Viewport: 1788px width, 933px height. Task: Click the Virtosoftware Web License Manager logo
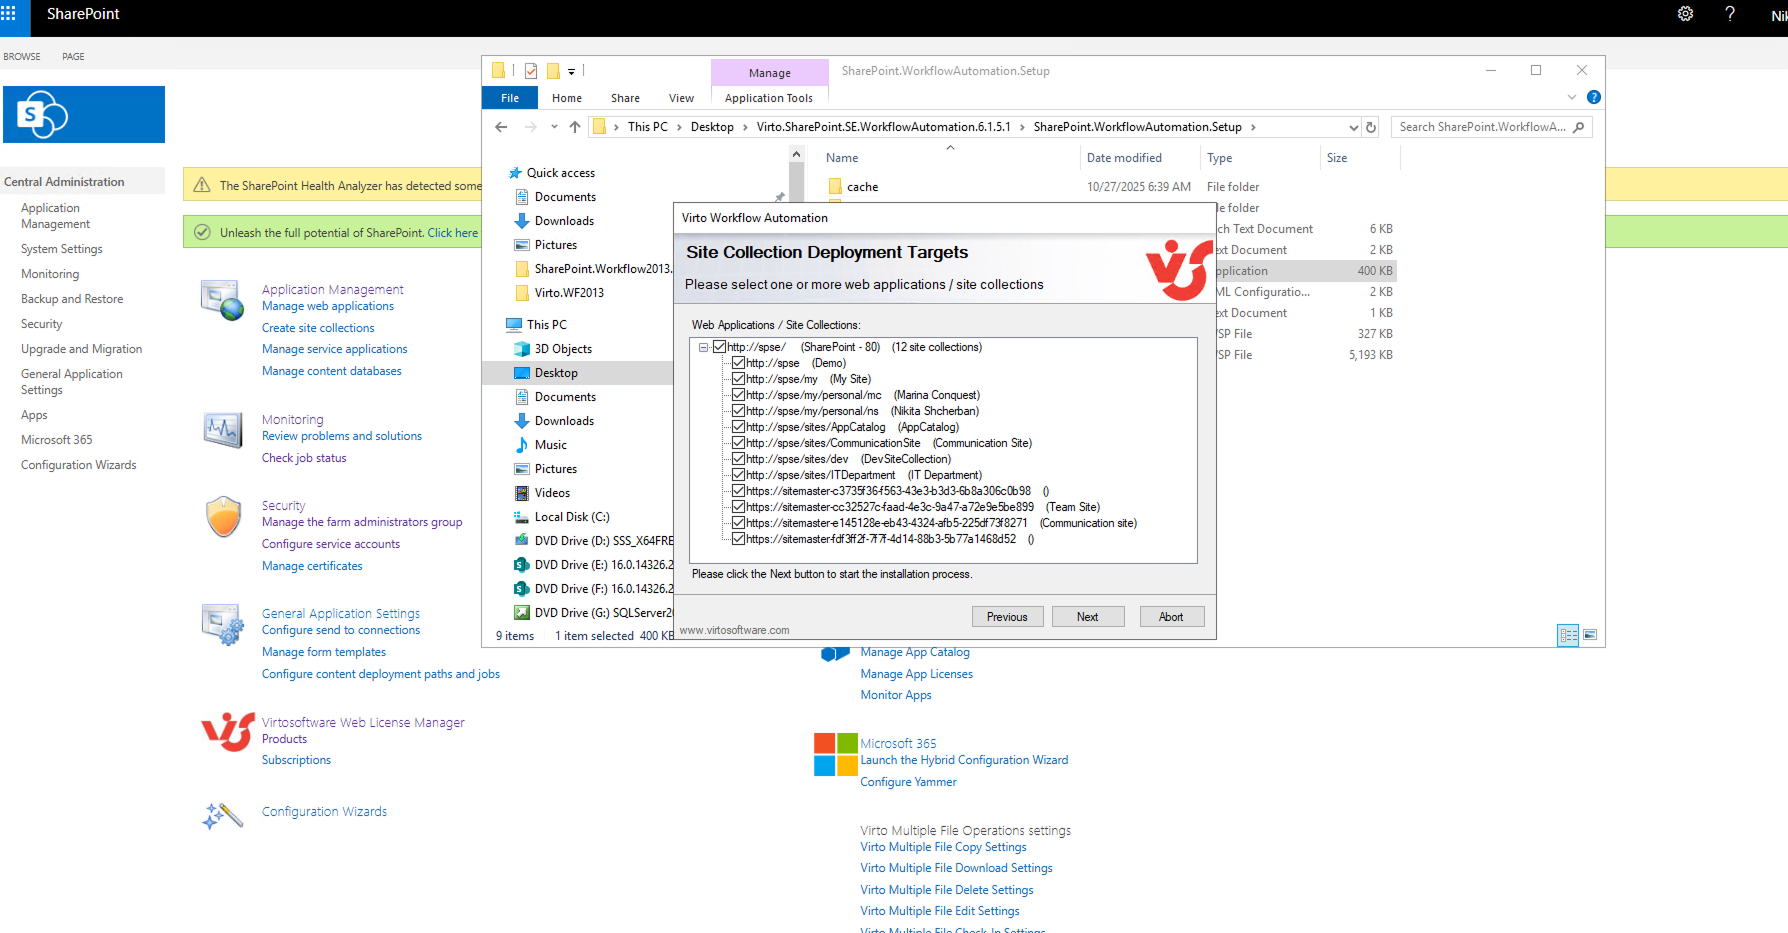point(227,731)
